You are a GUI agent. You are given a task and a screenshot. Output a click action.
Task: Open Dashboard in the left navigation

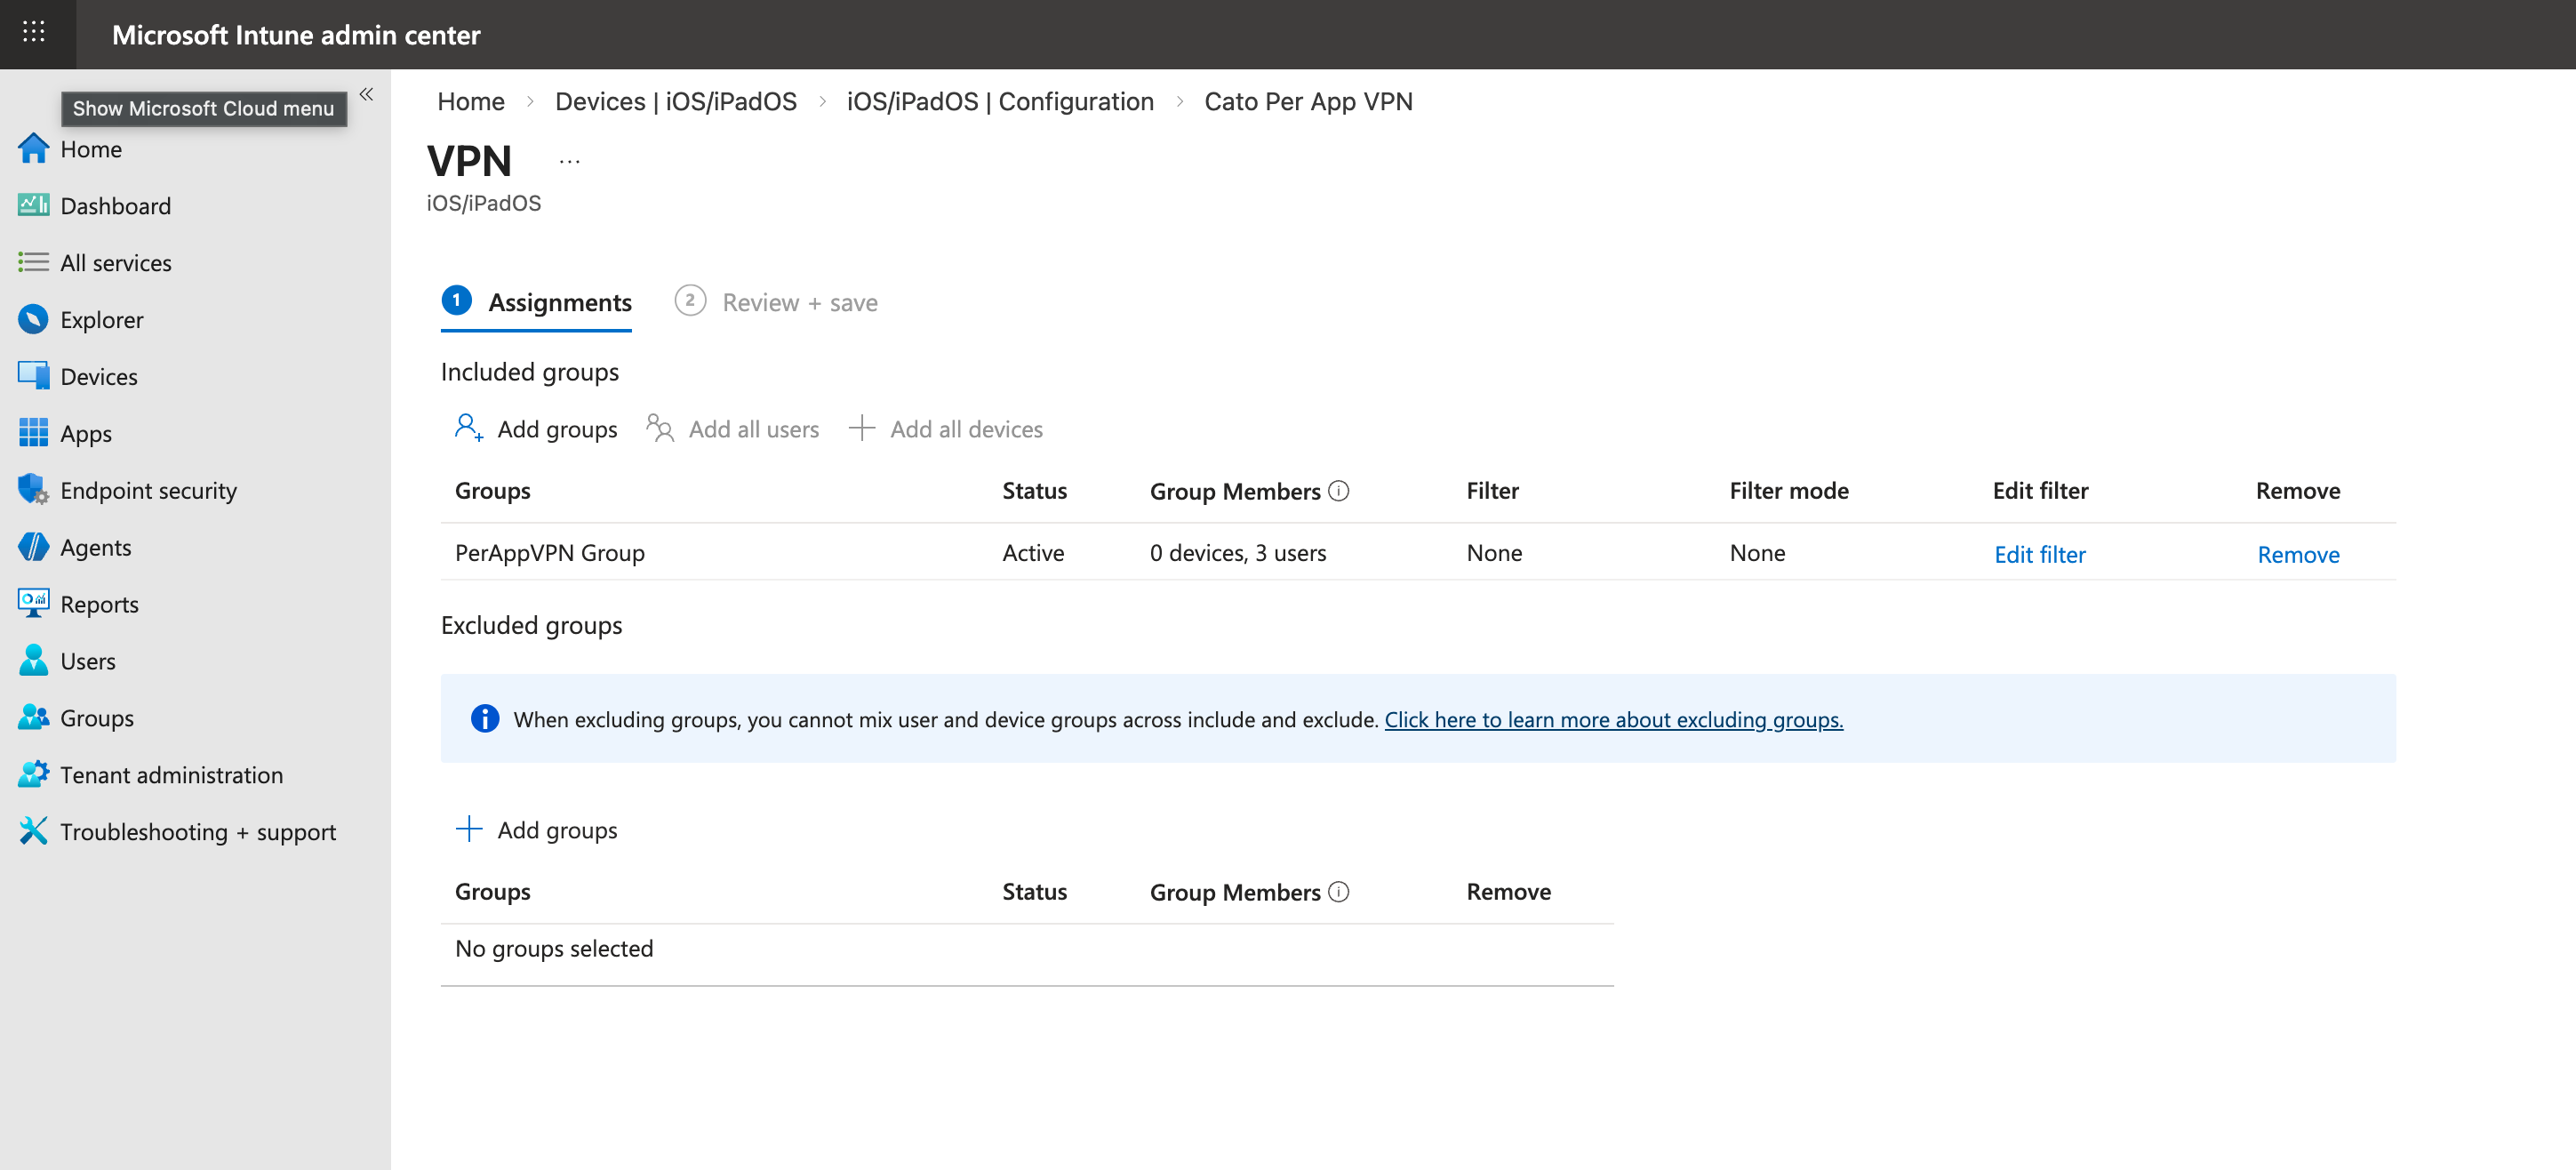coord(116,206)
